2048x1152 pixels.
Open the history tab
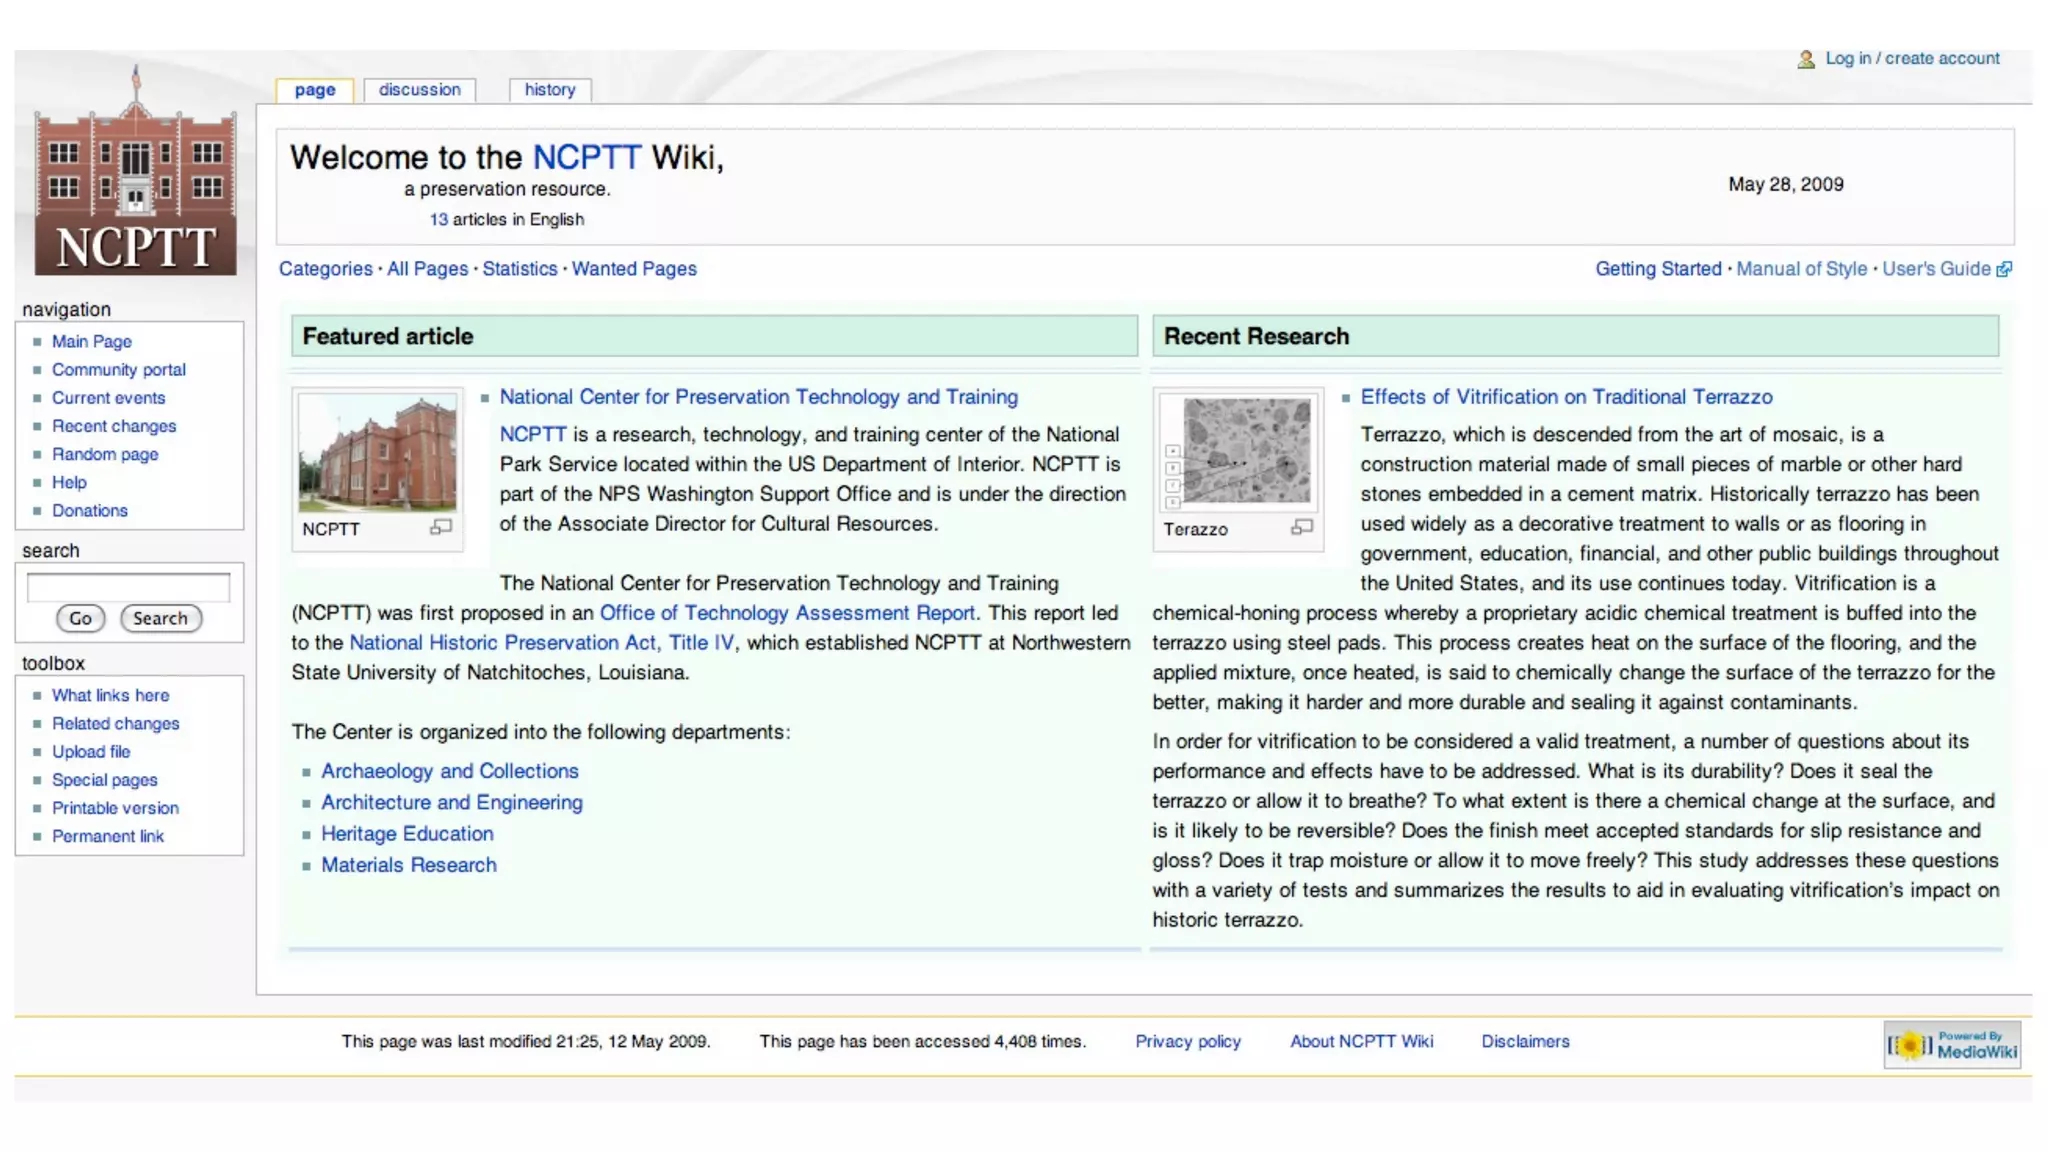pyautogui.click(x=550, y=90)
